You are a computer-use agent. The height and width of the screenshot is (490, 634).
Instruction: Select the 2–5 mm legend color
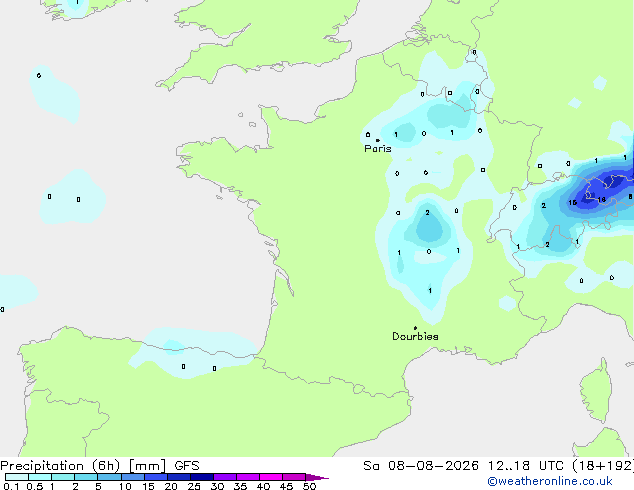coord(86,477)
